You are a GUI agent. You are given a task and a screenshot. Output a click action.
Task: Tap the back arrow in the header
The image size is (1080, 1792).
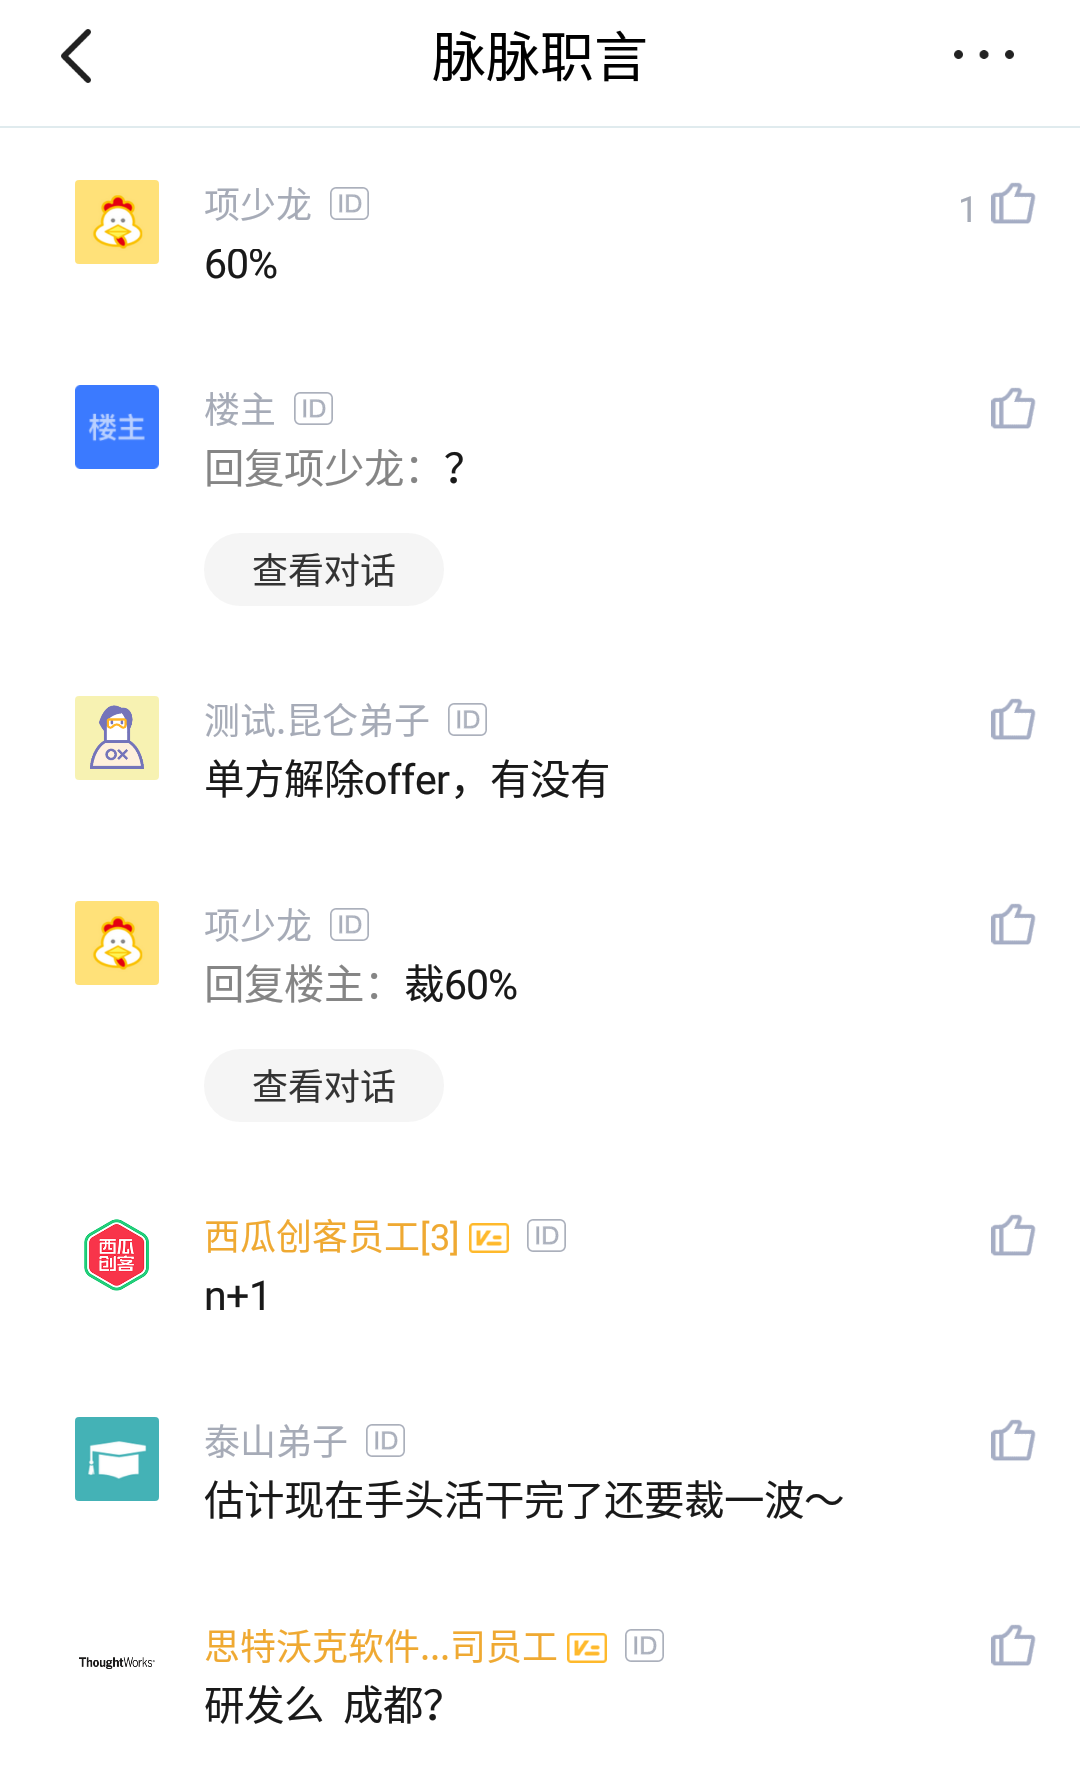click(x=77, y=56)
